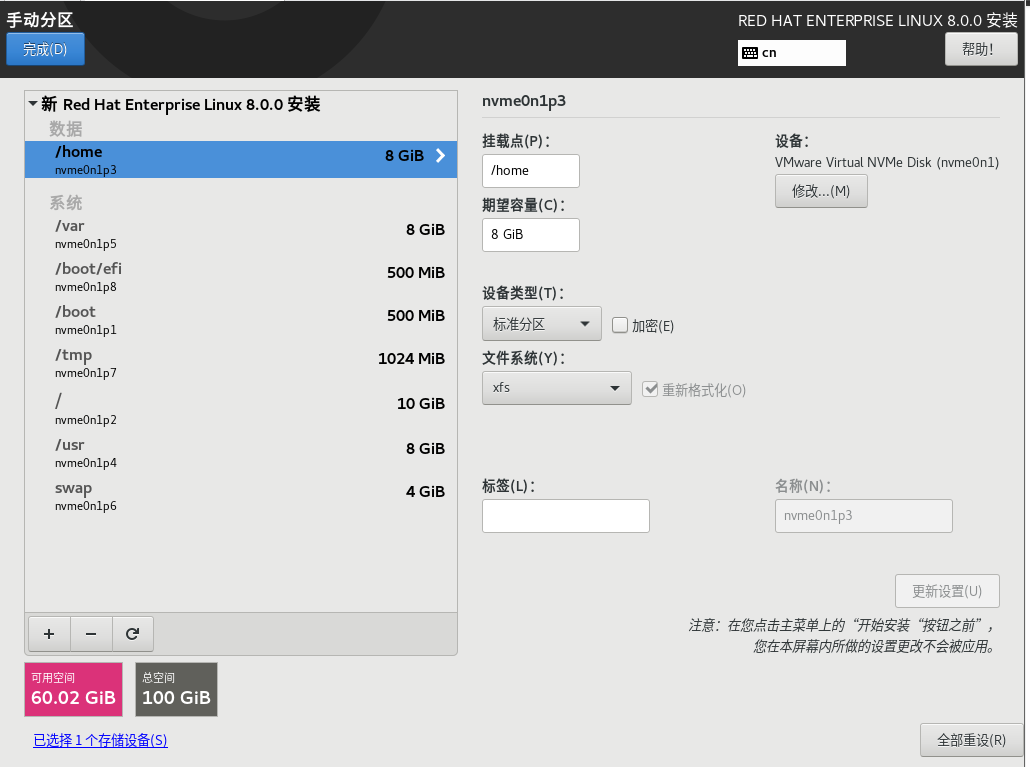Open the 已选择 1 个存储设备(S) link
The height and width of the screenshot is (767, 1030).
click(x=101, y=740)
